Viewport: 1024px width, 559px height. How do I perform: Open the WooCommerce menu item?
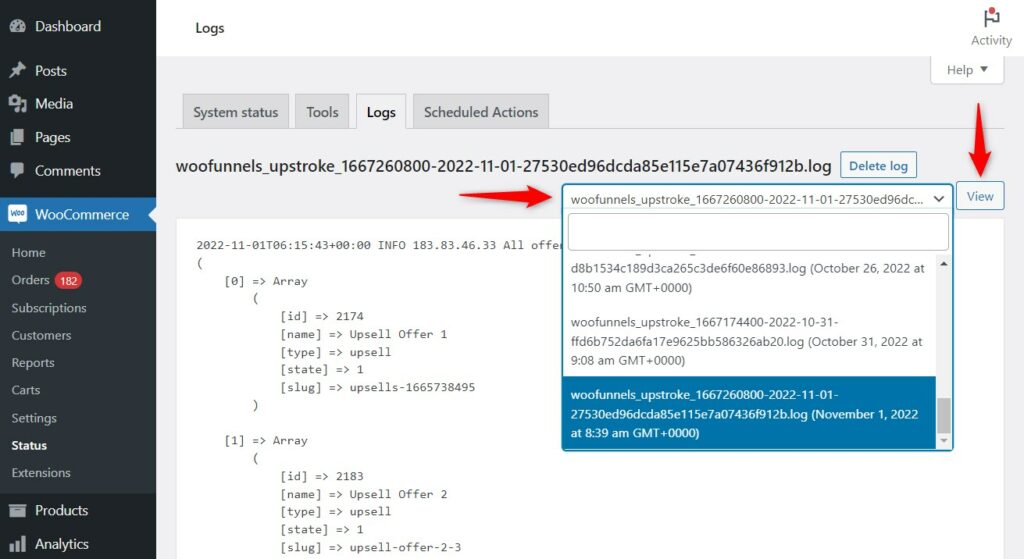click(82, 214)
